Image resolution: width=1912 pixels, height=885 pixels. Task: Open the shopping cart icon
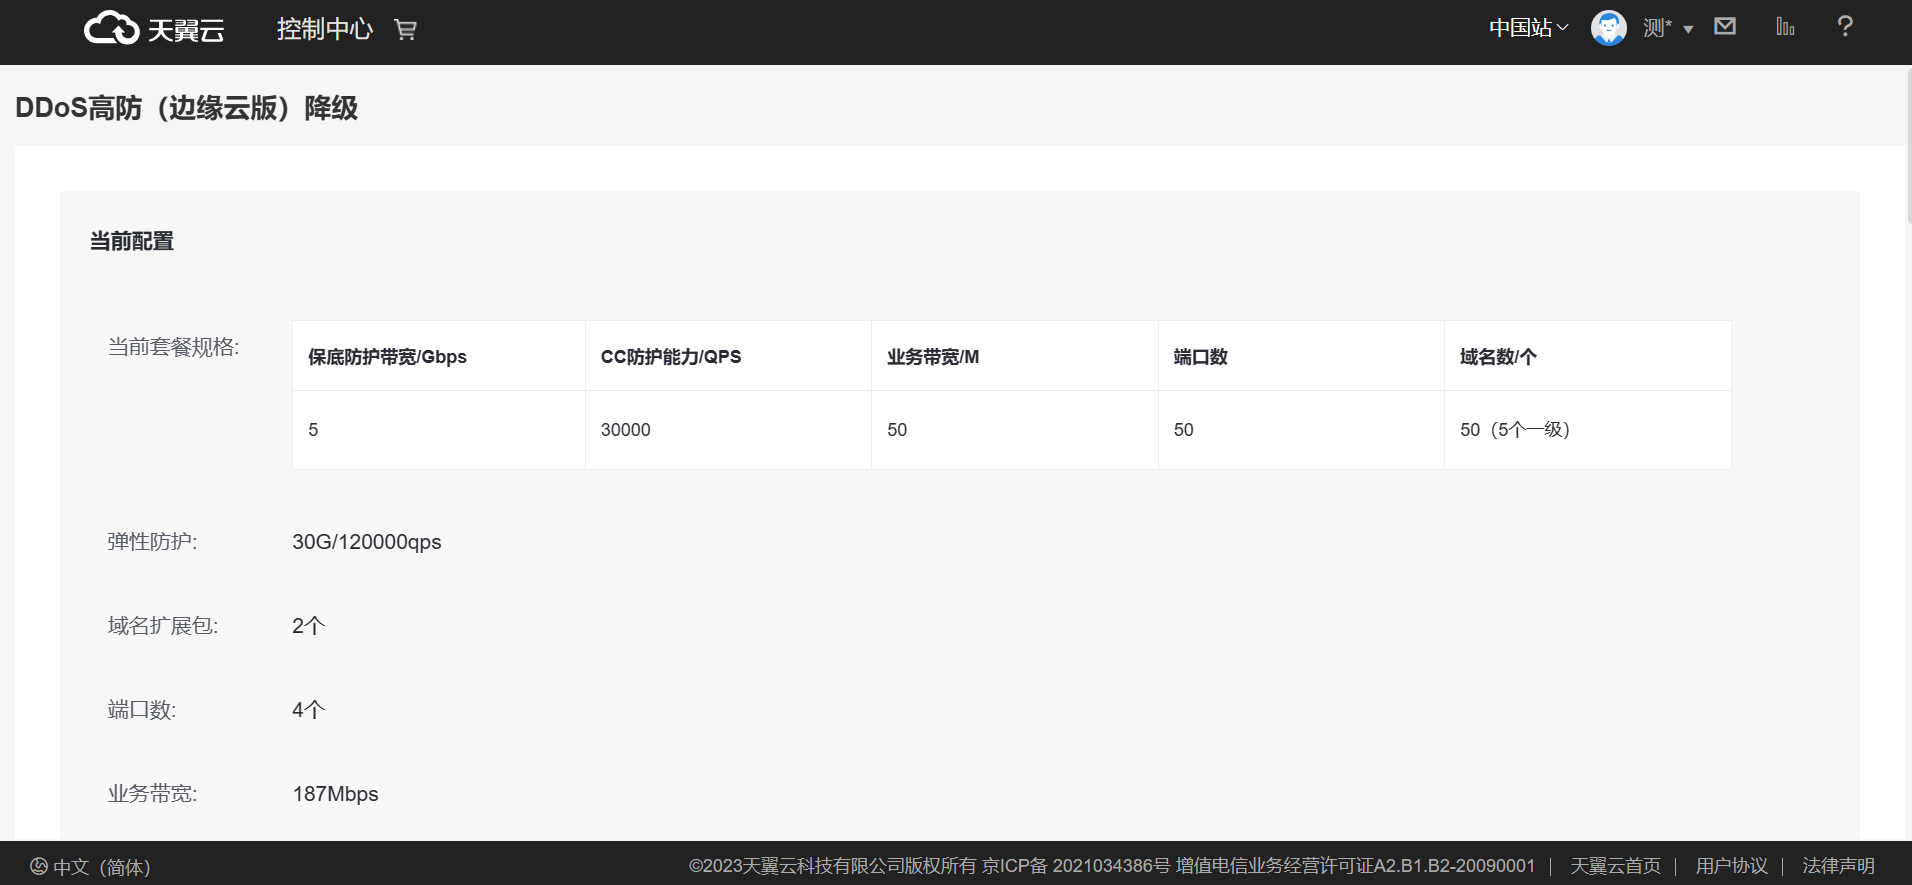pyautogui.click(x=405, y=30)
